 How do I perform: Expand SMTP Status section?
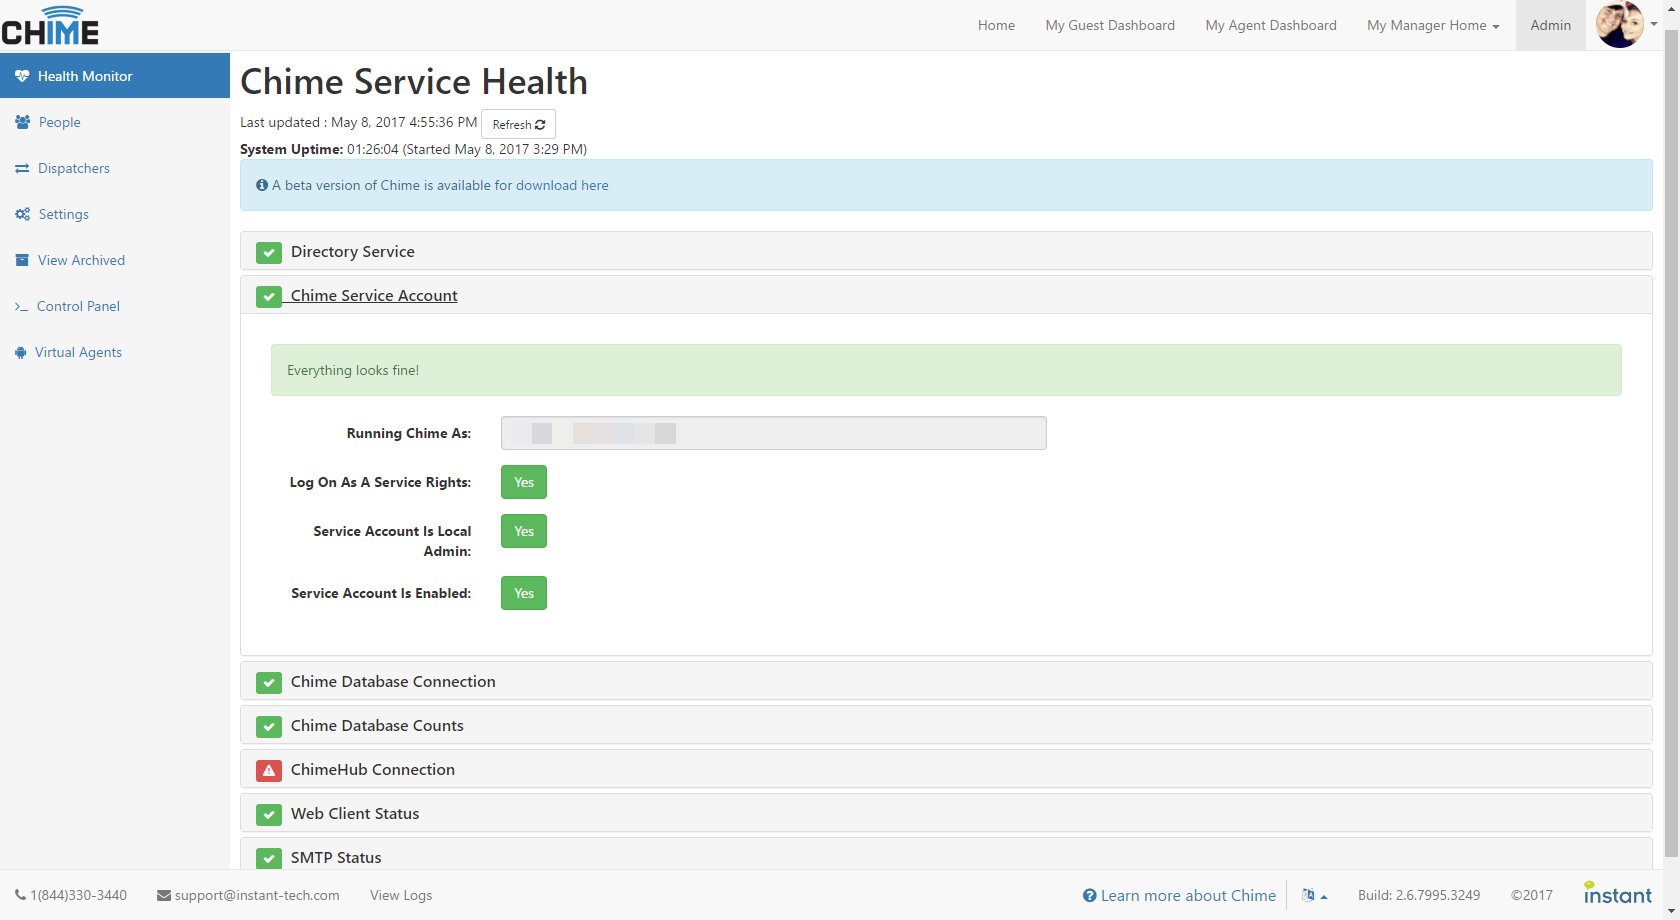pyautogui.click(x=946, y=855)
